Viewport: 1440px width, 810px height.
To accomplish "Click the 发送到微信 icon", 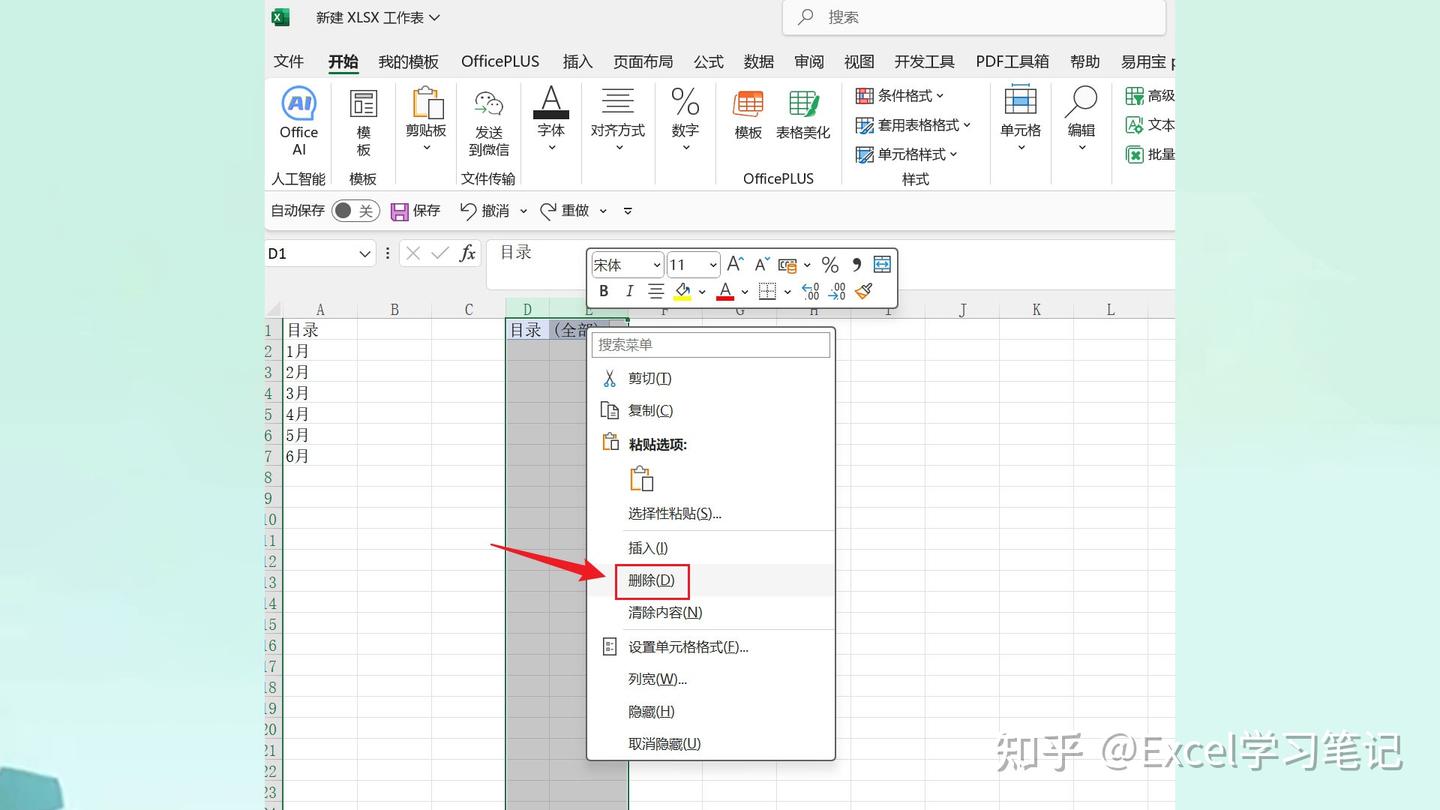I will [x=487, y=110].
